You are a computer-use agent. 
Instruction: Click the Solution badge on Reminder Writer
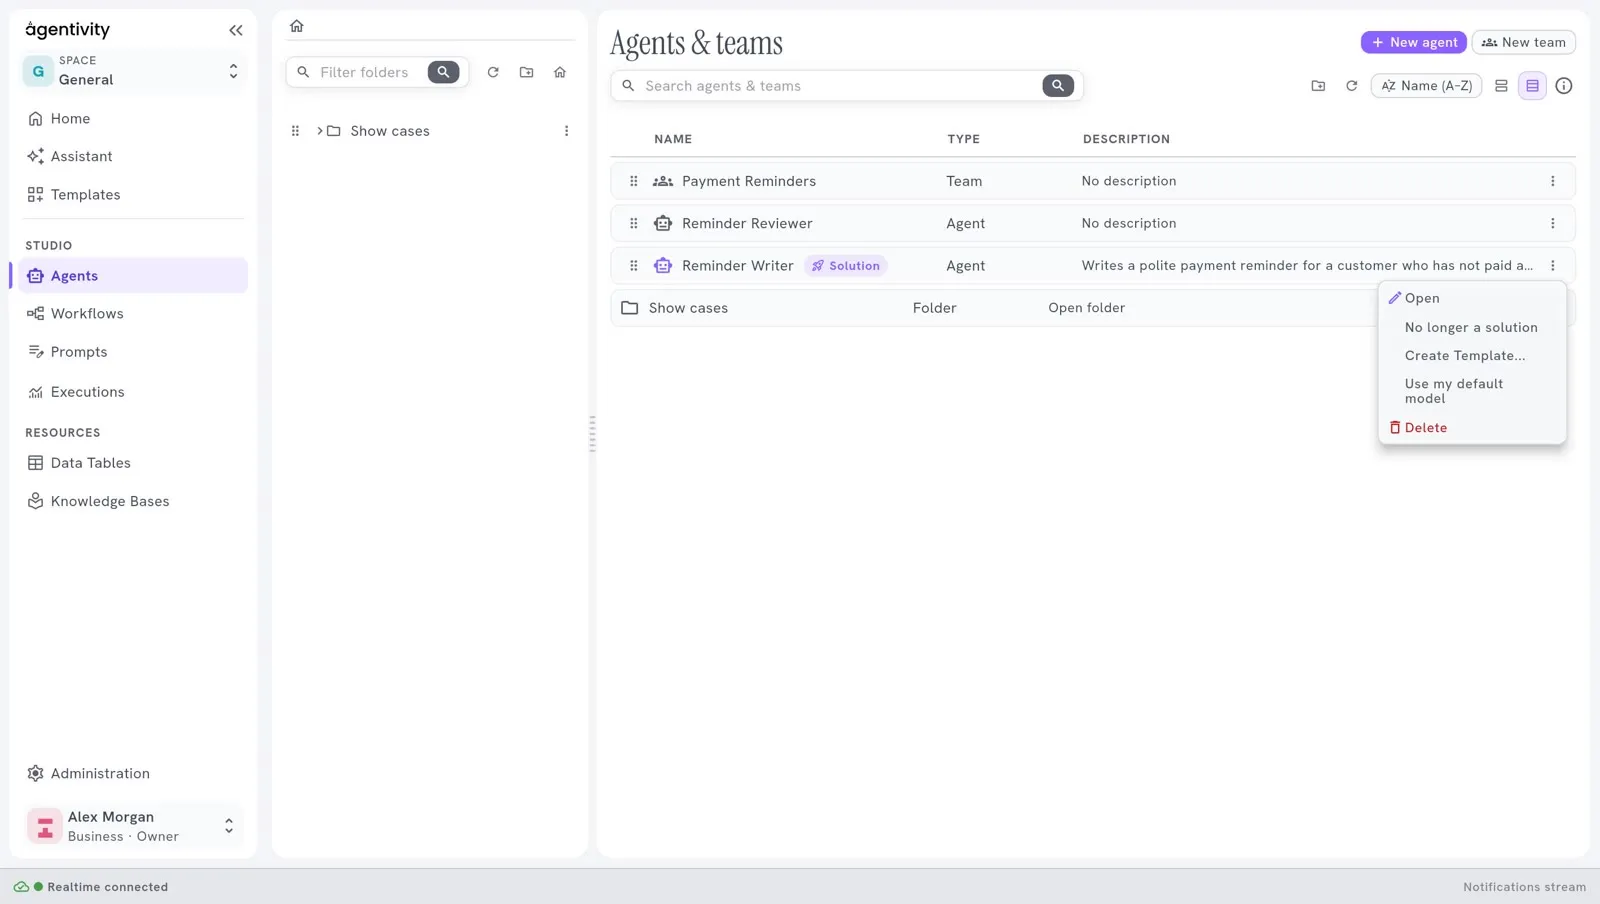point(846,266)
